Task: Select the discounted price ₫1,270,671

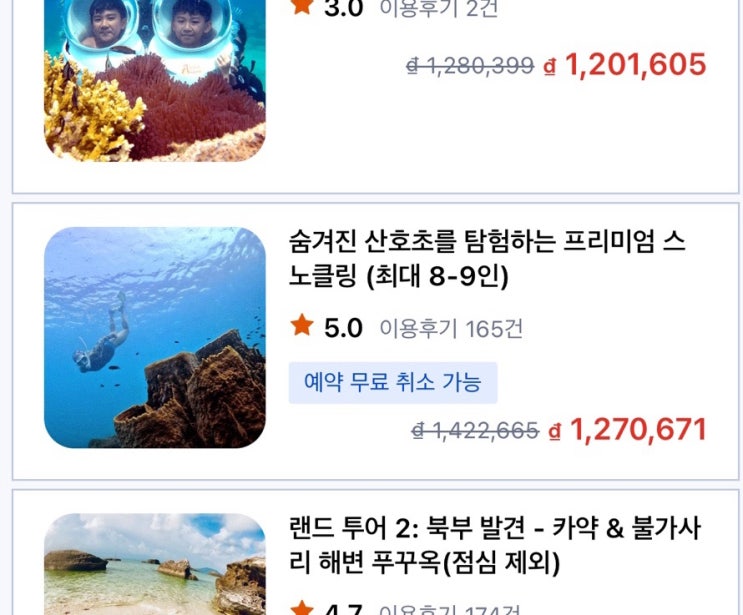Action: (x=627, y=429)
